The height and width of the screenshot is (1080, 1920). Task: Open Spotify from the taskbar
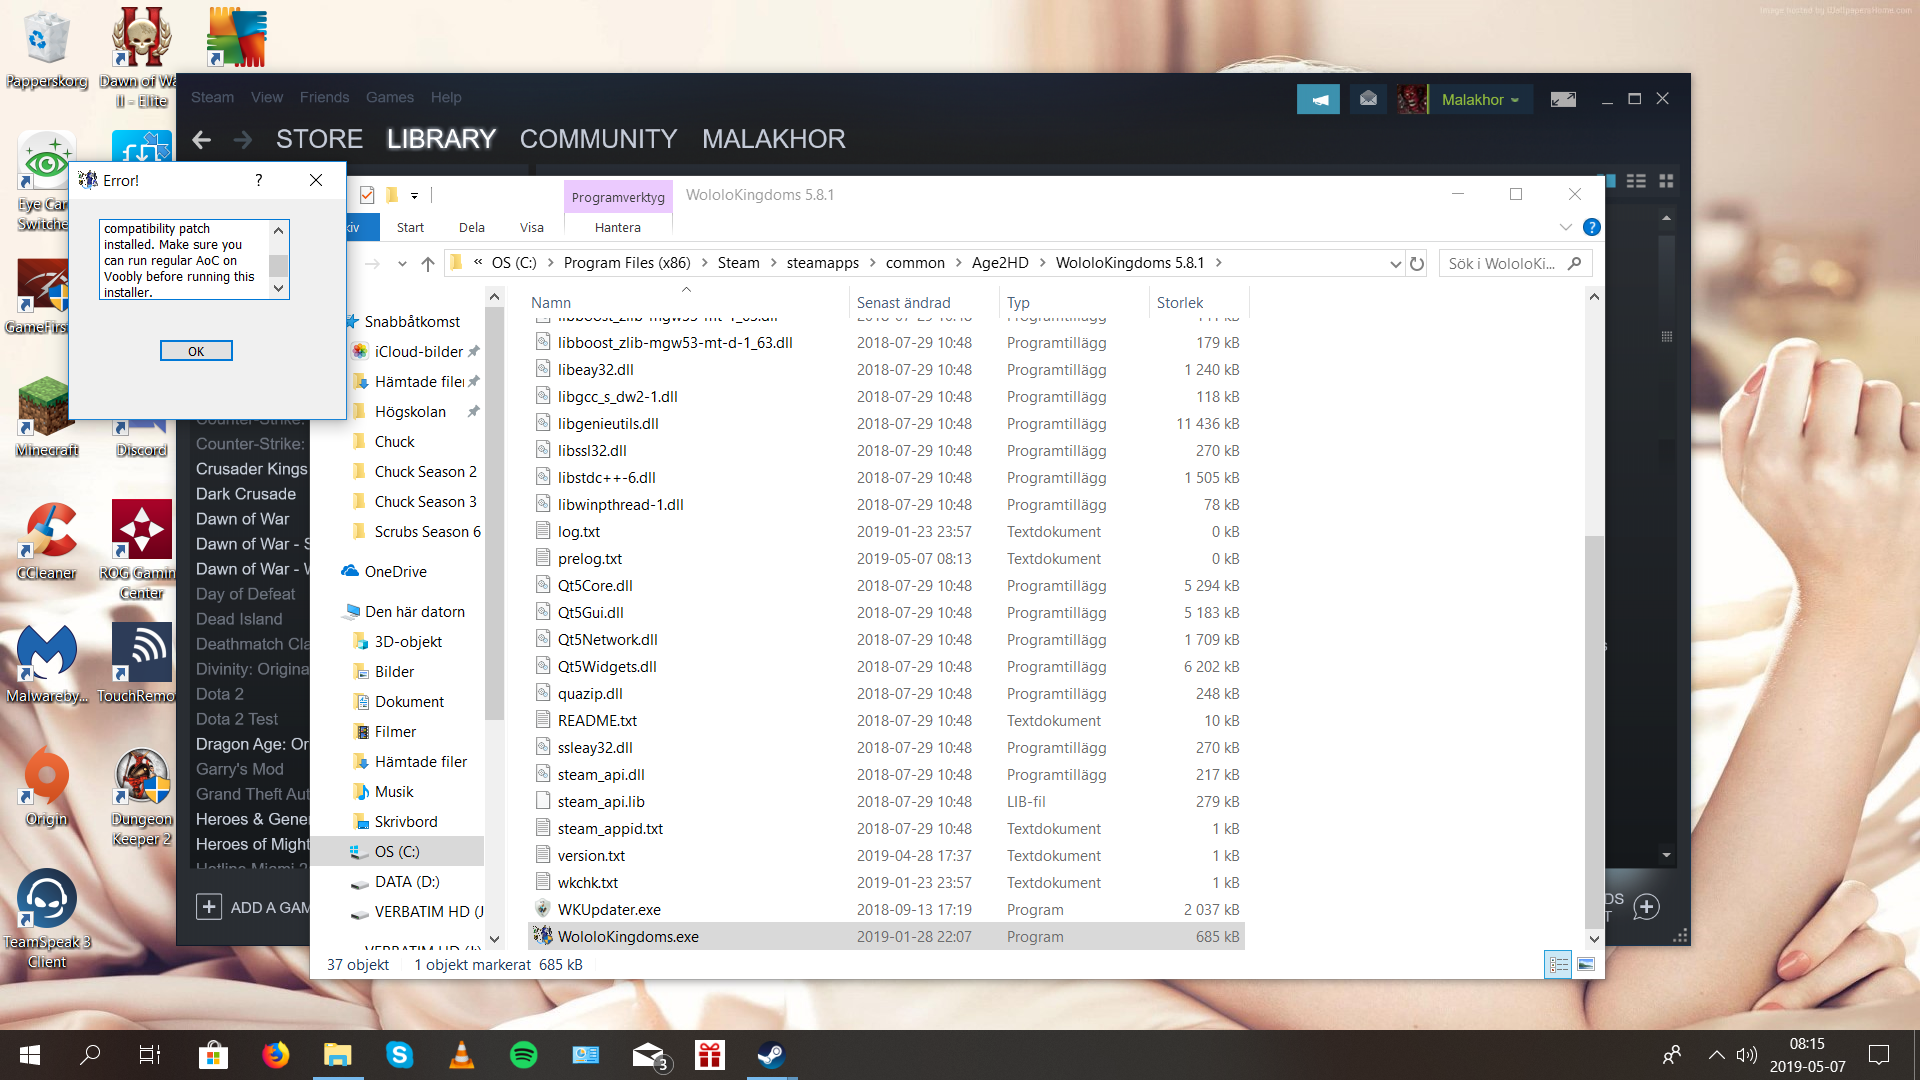(x=523, y=1055)
